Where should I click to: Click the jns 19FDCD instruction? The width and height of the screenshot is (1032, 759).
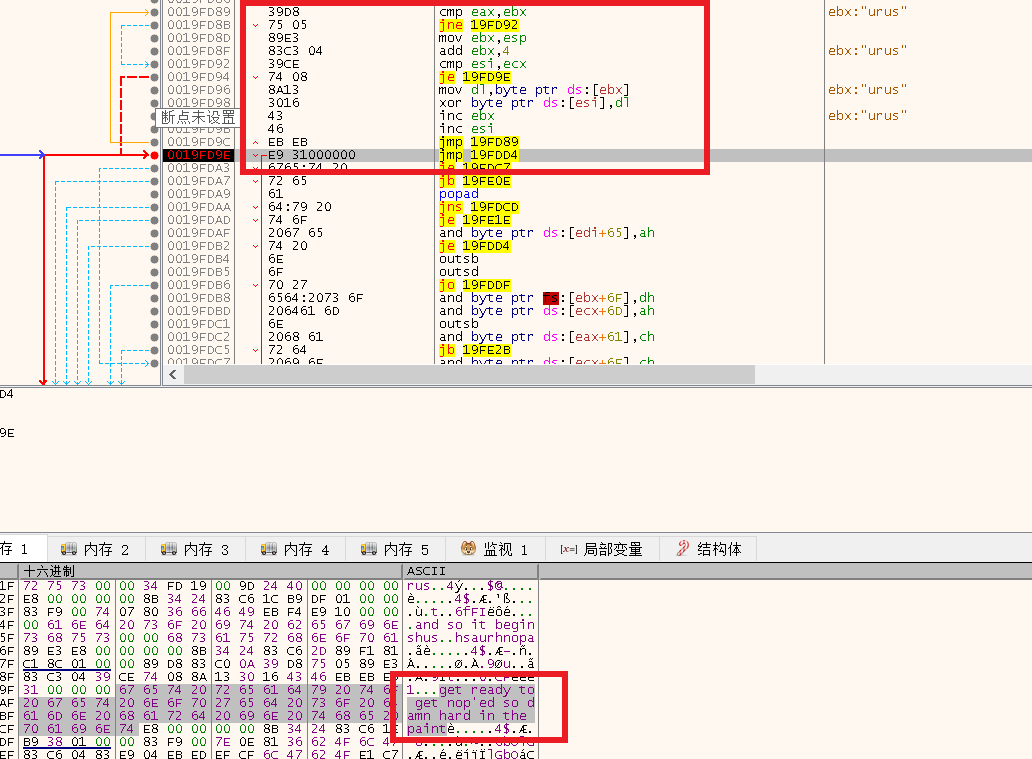coord(478,207)
